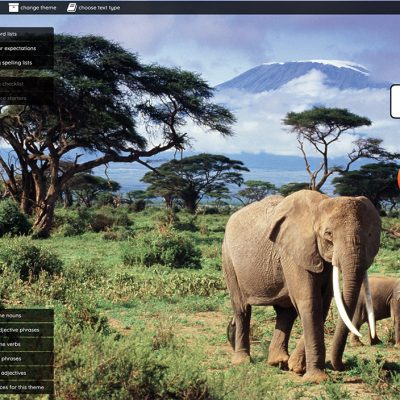Image resolution: width=400 pixels, height=400 pixels.
Task: Show the adjective phrases list
Action: [27, 330]
